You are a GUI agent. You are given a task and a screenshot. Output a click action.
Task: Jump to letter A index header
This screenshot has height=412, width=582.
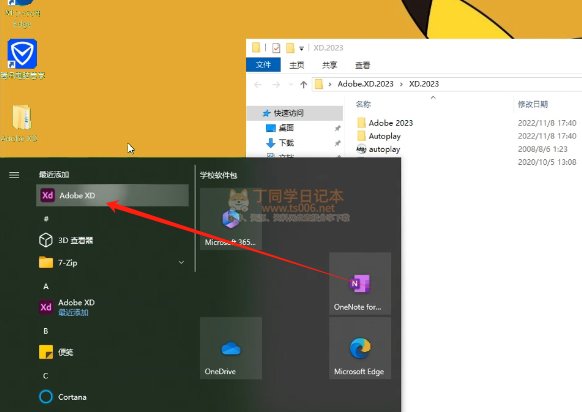(x=46, y=286)
